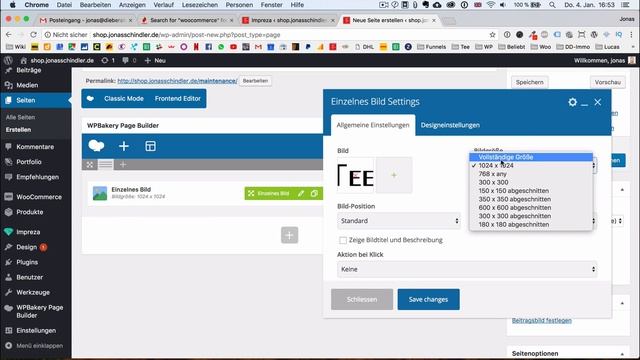Viewport: 640px width, 360px height.
Task: Open the Frontend Editor
Action: point(178,98)
